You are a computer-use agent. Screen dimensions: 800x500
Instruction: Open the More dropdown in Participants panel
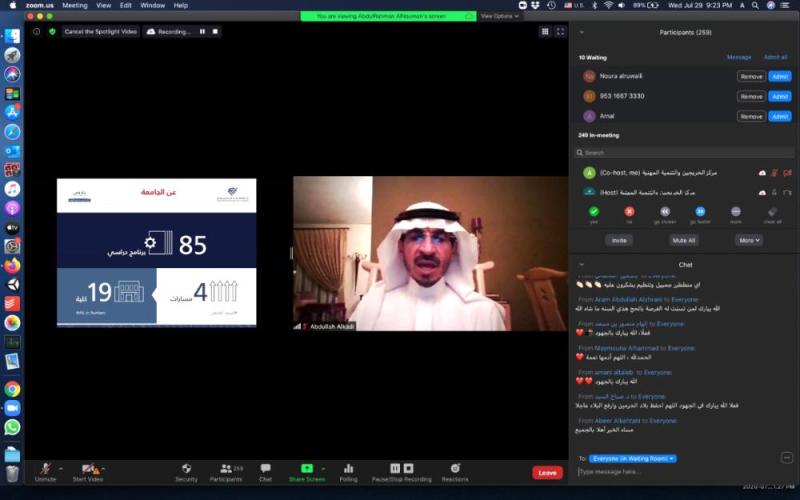click(x=749, y=240)
